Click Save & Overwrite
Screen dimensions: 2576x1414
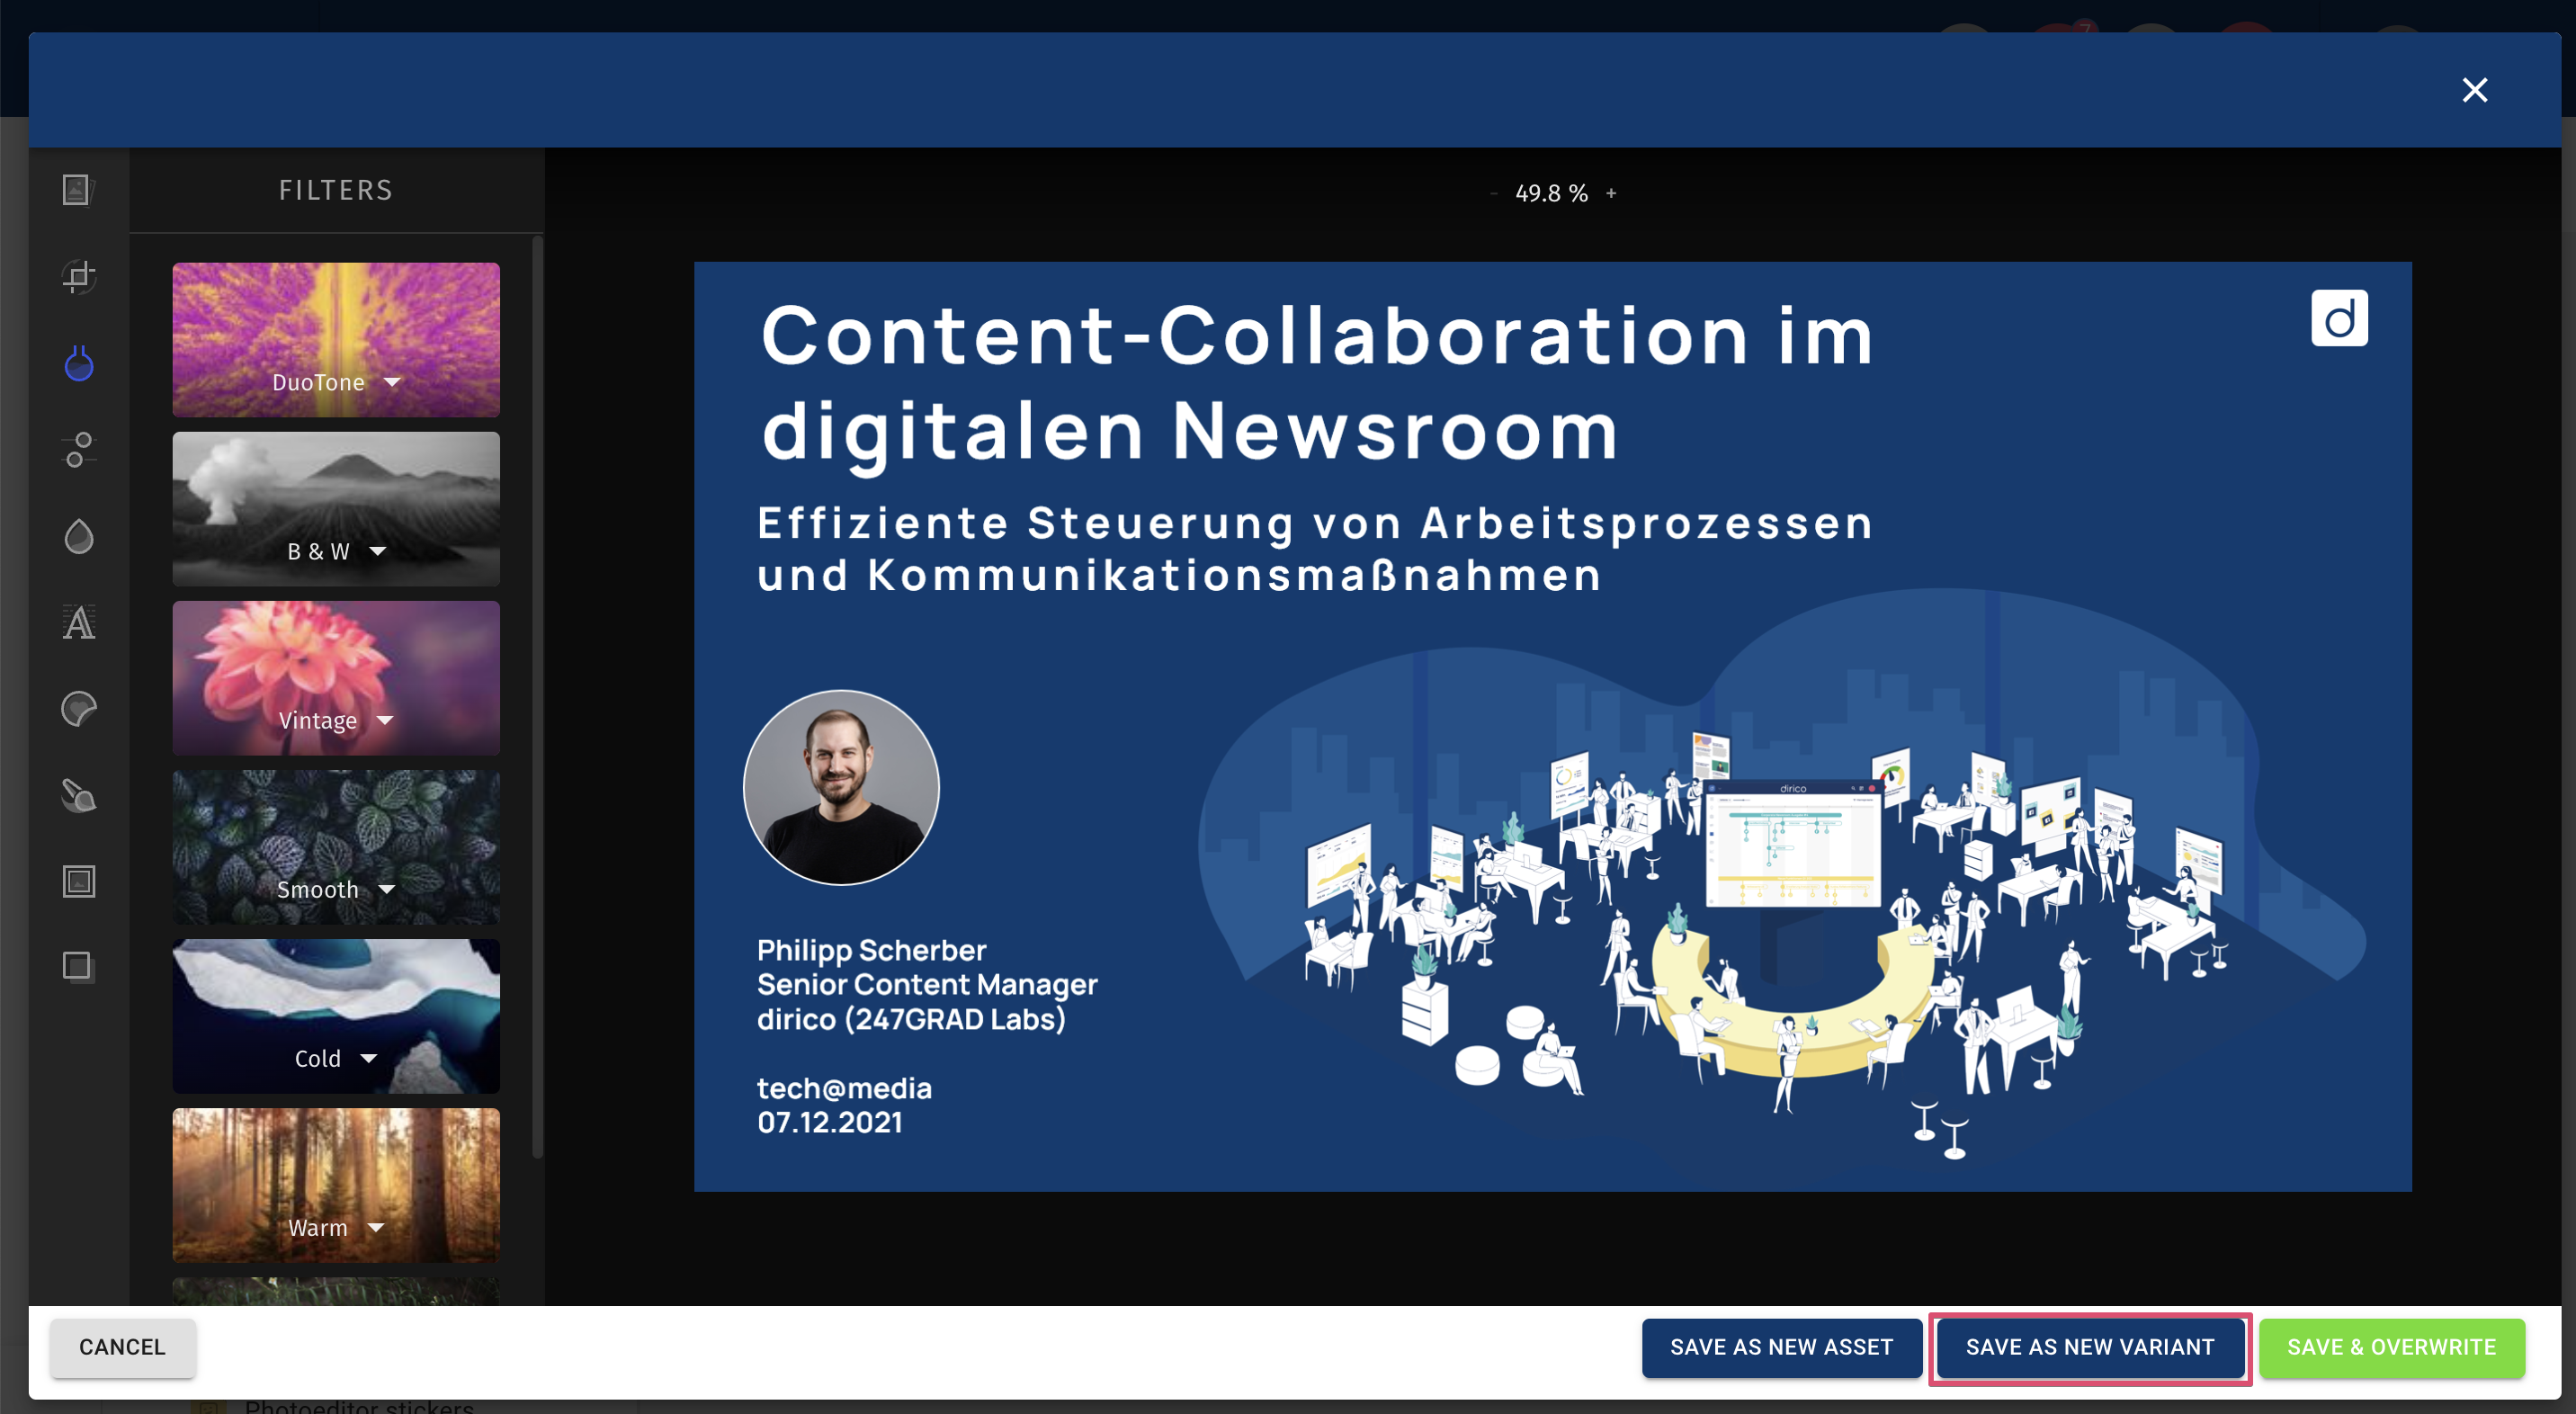click(x=2392, y=1347)
